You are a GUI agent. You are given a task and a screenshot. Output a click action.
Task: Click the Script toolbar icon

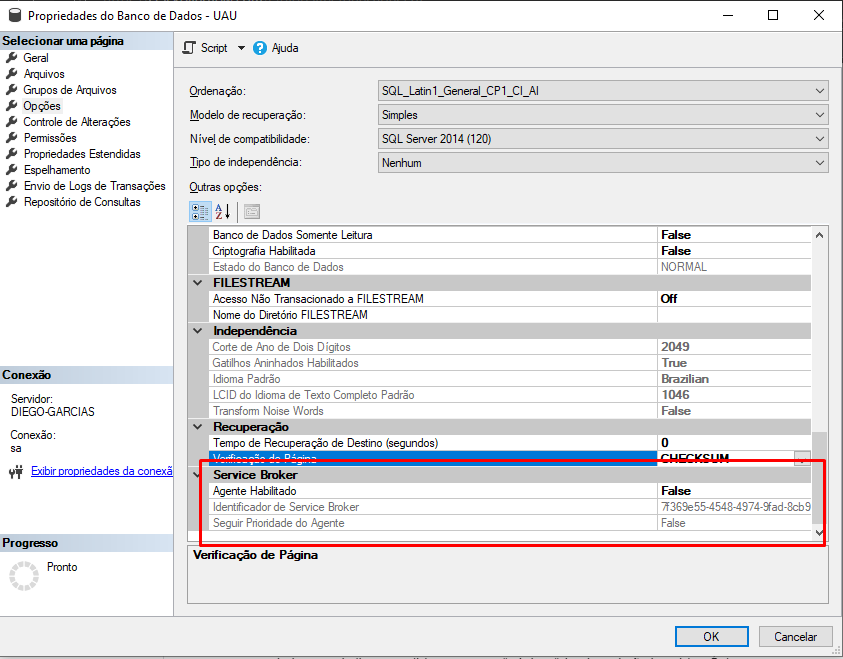(190, 48)
